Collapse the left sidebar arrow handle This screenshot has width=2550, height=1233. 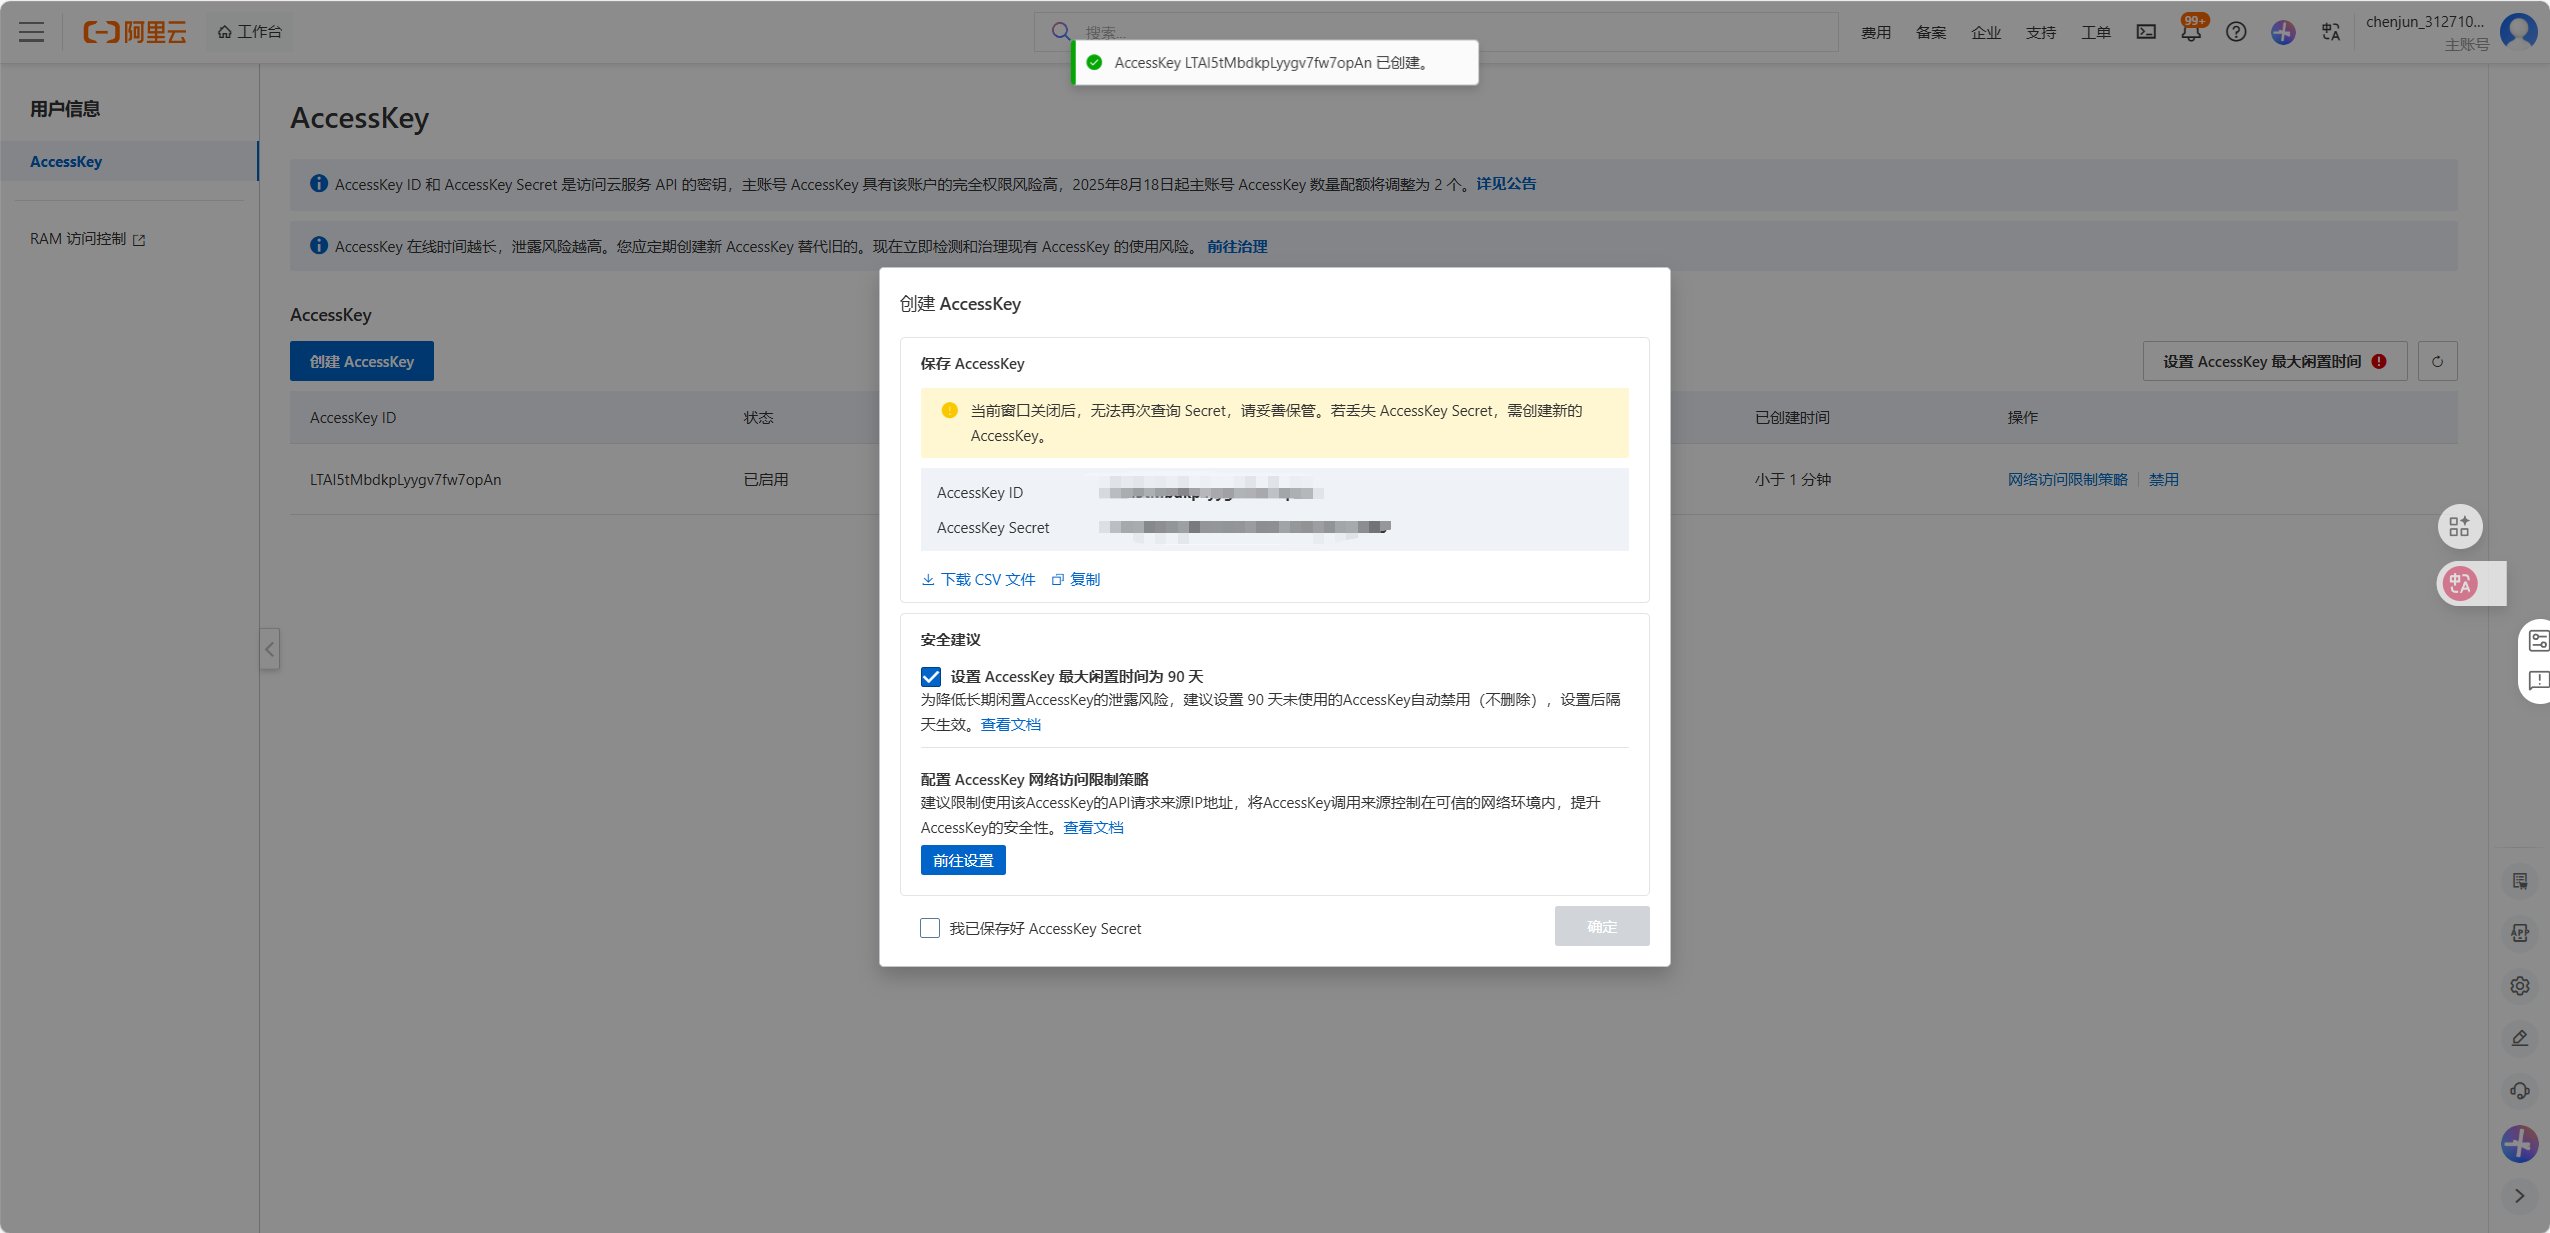pyautogui.click(x=269, y=649)
